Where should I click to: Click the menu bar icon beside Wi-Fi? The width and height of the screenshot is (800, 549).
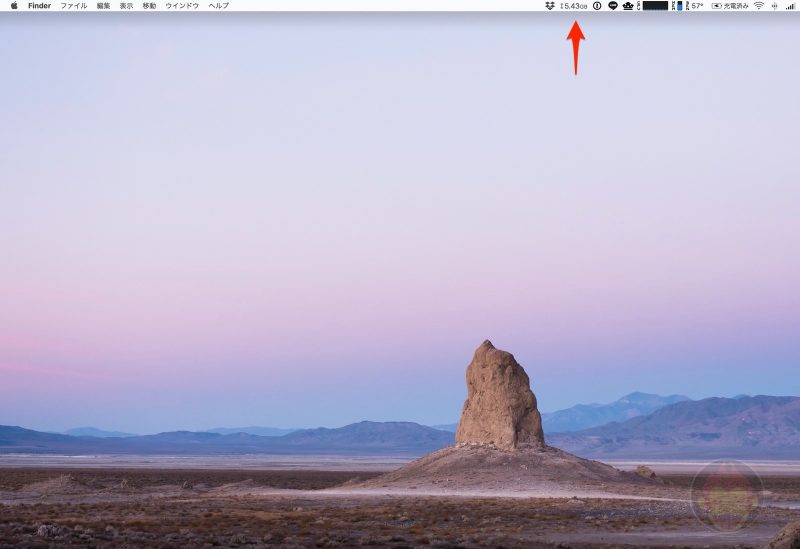point(774,6)
